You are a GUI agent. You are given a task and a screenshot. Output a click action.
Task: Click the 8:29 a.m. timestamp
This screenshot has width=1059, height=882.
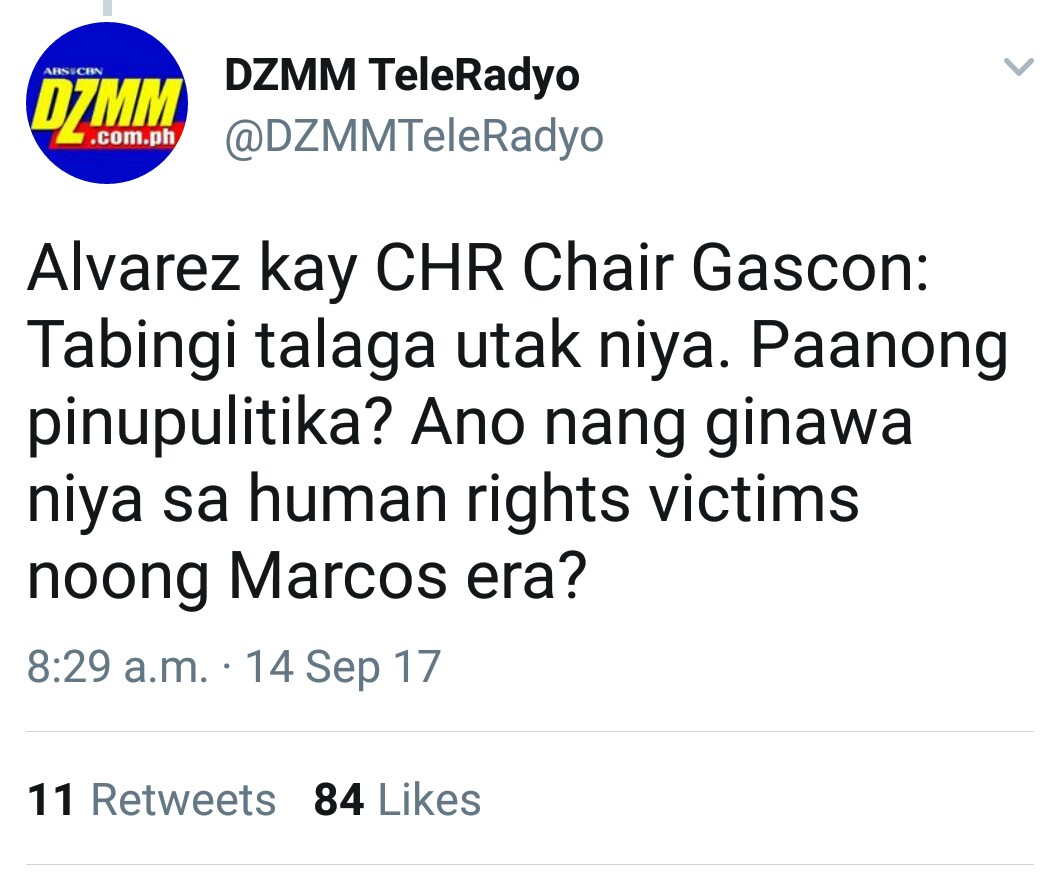point(117,667)
